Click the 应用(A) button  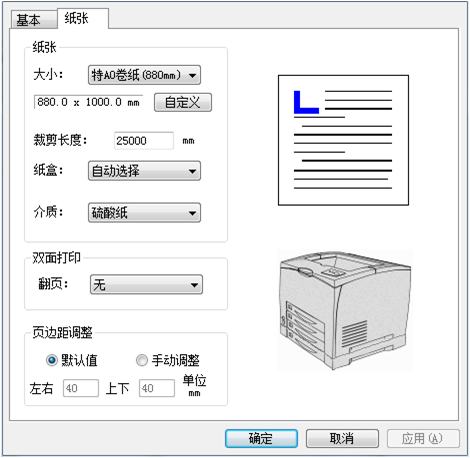pyautogui.click(x=423, y=438)
